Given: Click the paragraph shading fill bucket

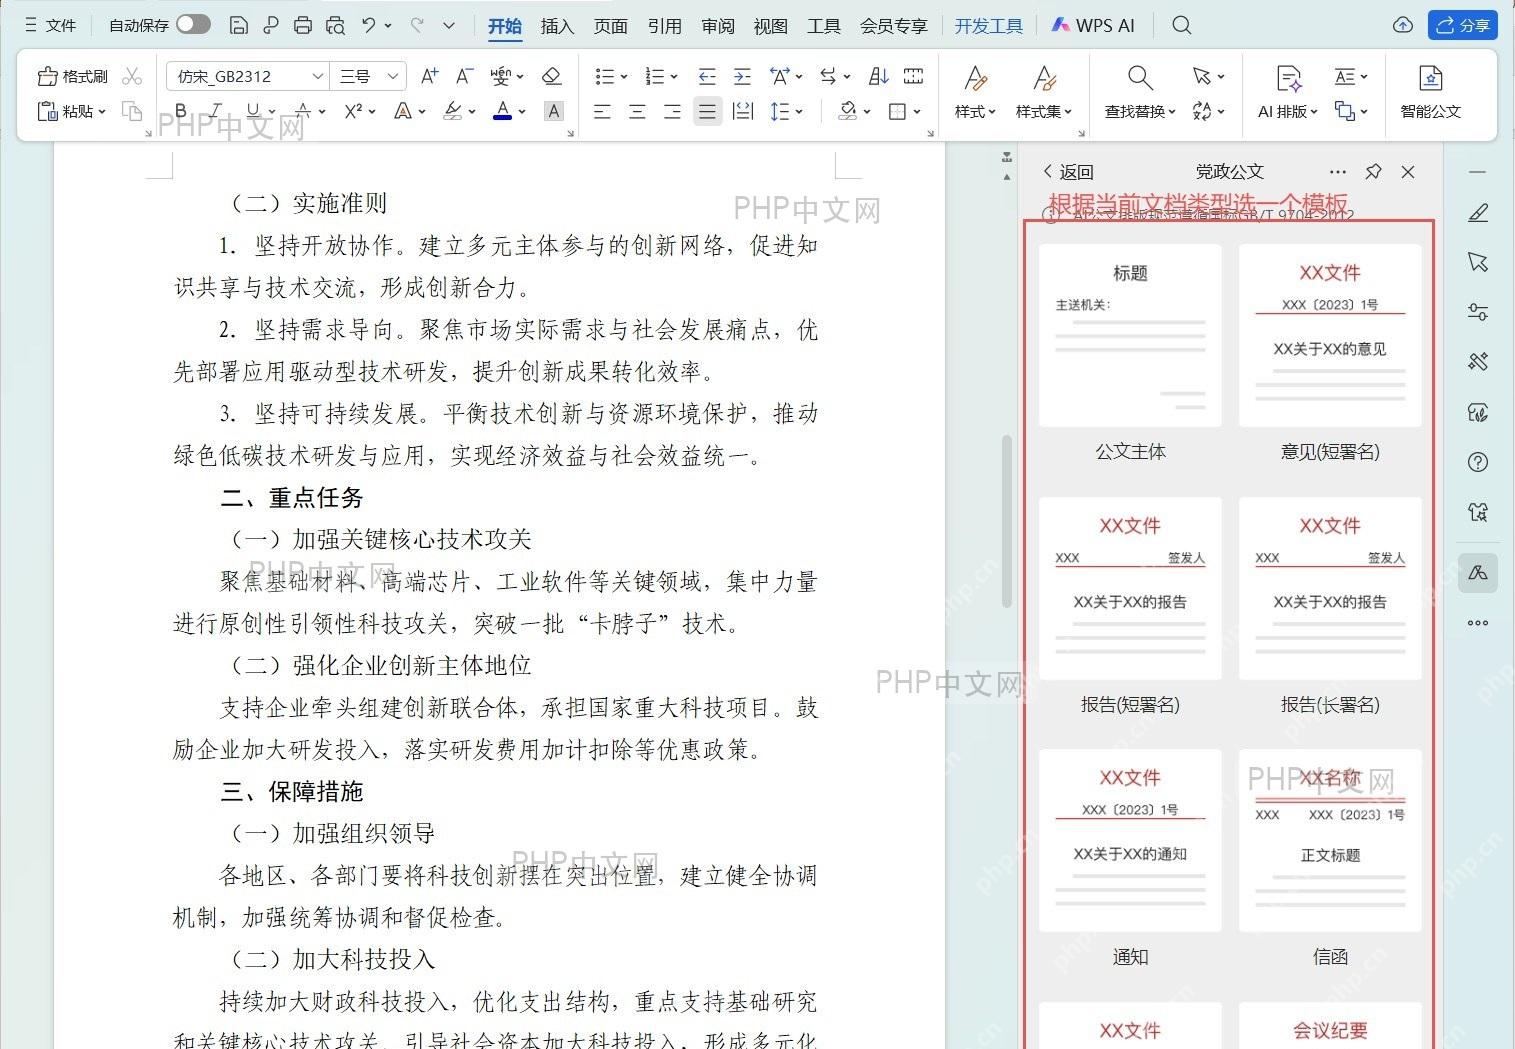Looking at the screenshot, I should pos(848,111).
